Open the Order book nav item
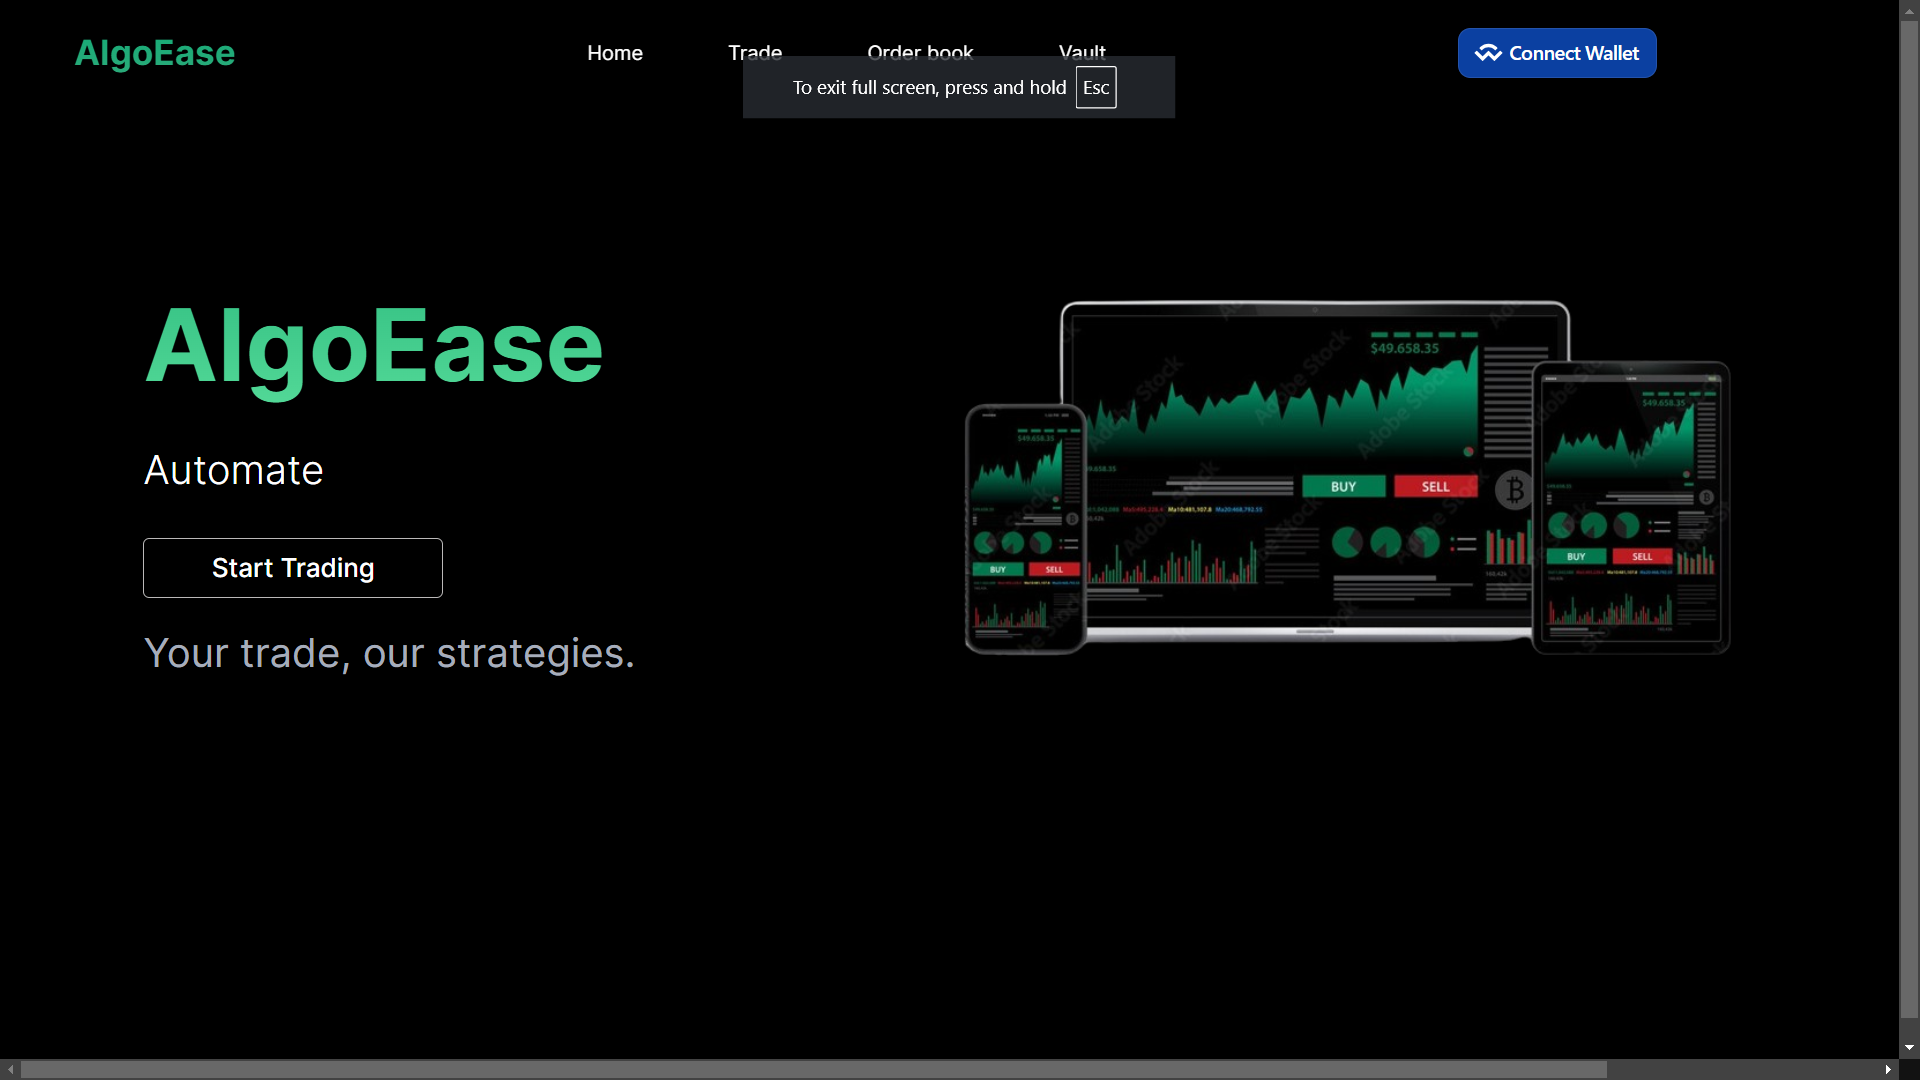Screen dimensions: 1920x1080 click(x=919, y=49)
